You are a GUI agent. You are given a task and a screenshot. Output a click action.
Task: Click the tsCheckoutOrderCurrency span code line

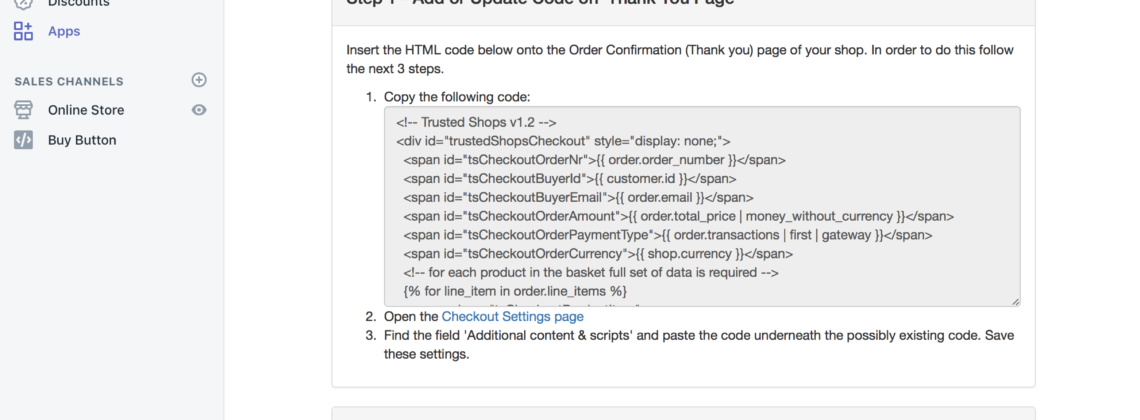coord(598,254)
